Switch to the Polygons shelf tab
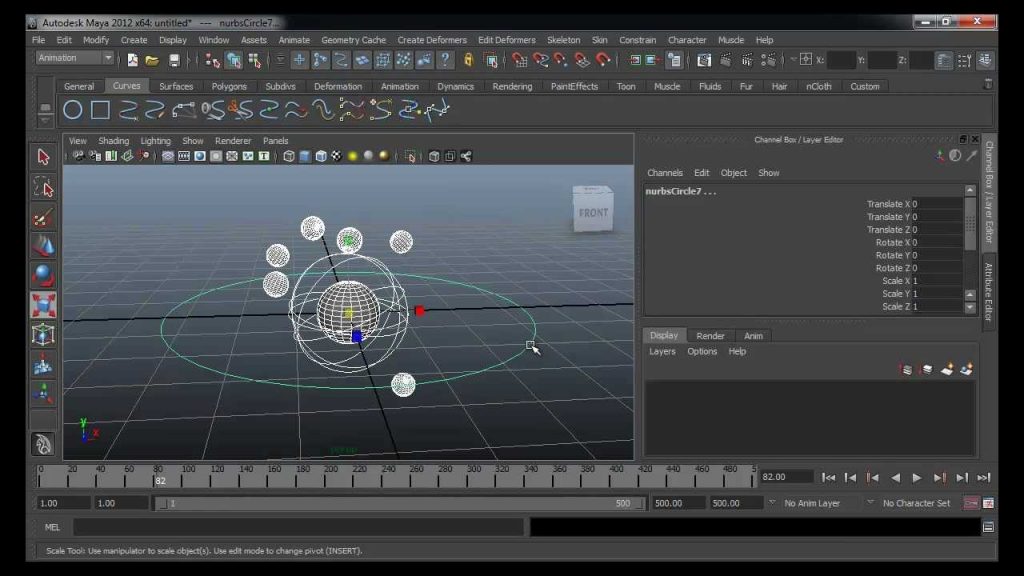The height and width of the screenshot is (576, 1024). (229, 86)
